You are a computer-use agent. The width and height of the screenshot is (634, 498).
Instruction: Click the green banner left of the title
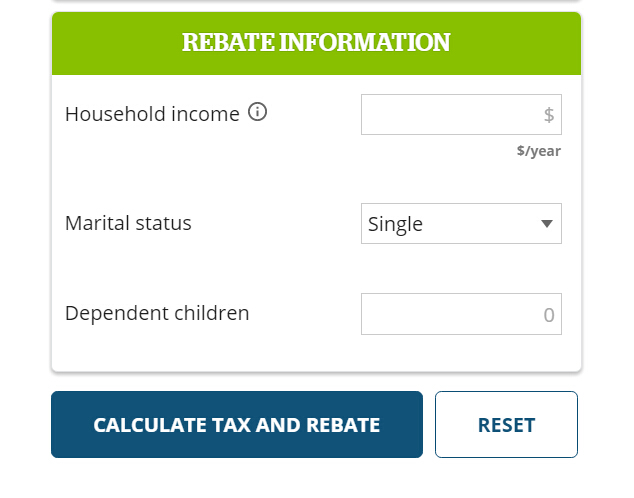coord(117,43)
